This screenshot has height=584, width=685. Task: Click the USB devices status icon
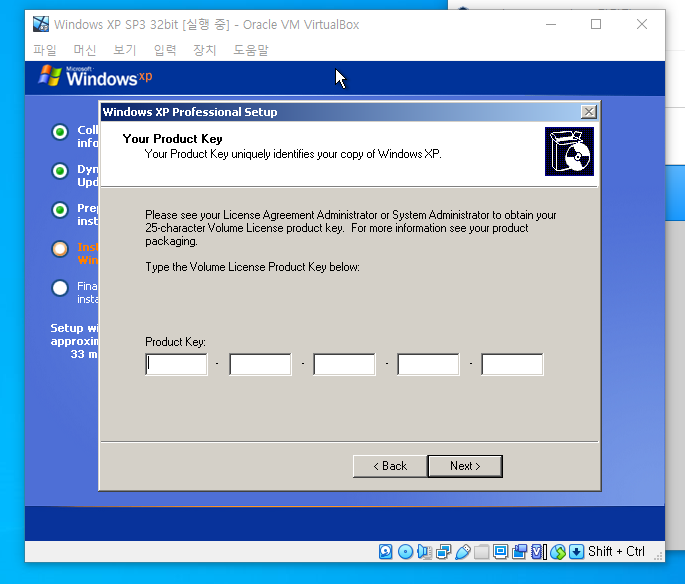pos(463,552)
